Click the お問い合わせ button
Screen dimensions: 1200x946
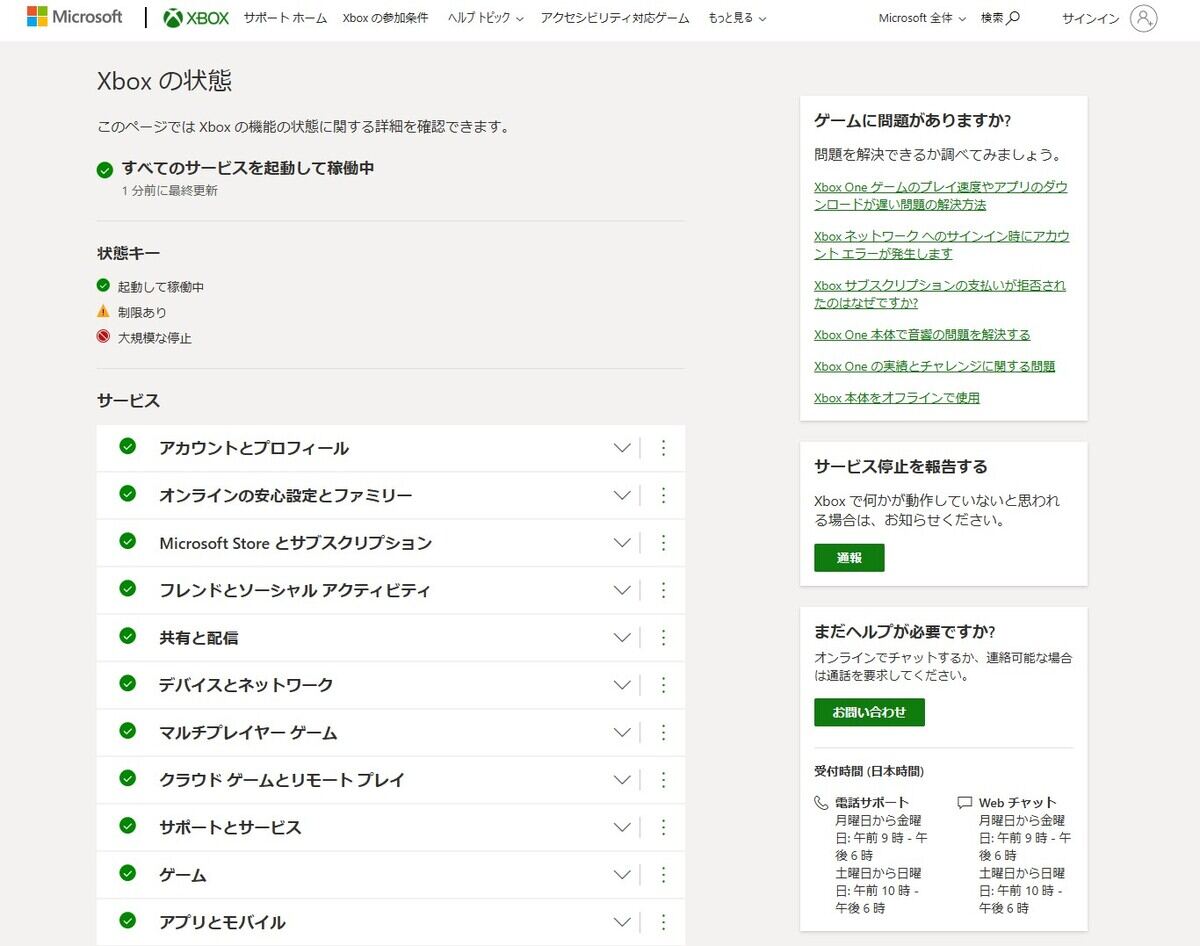[x=869, y=712]
